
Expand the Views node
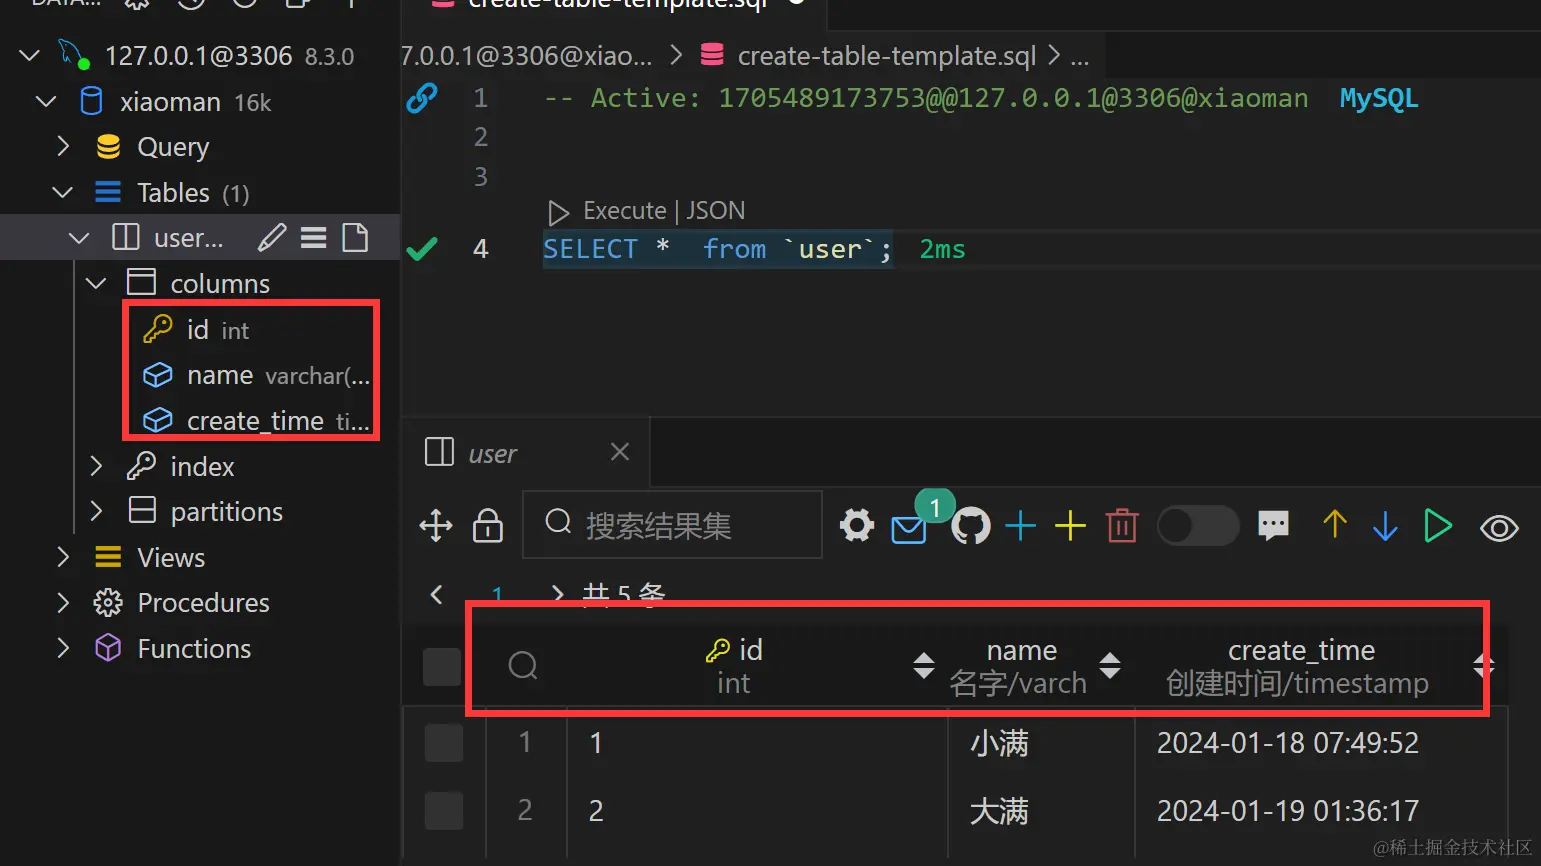pyautogui.click(x=63, y=557)
